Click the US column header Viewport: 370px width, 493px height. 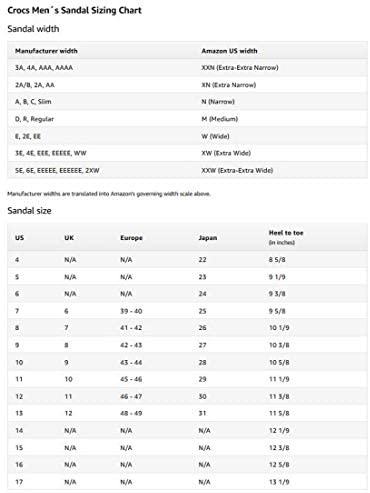[19, 238]
